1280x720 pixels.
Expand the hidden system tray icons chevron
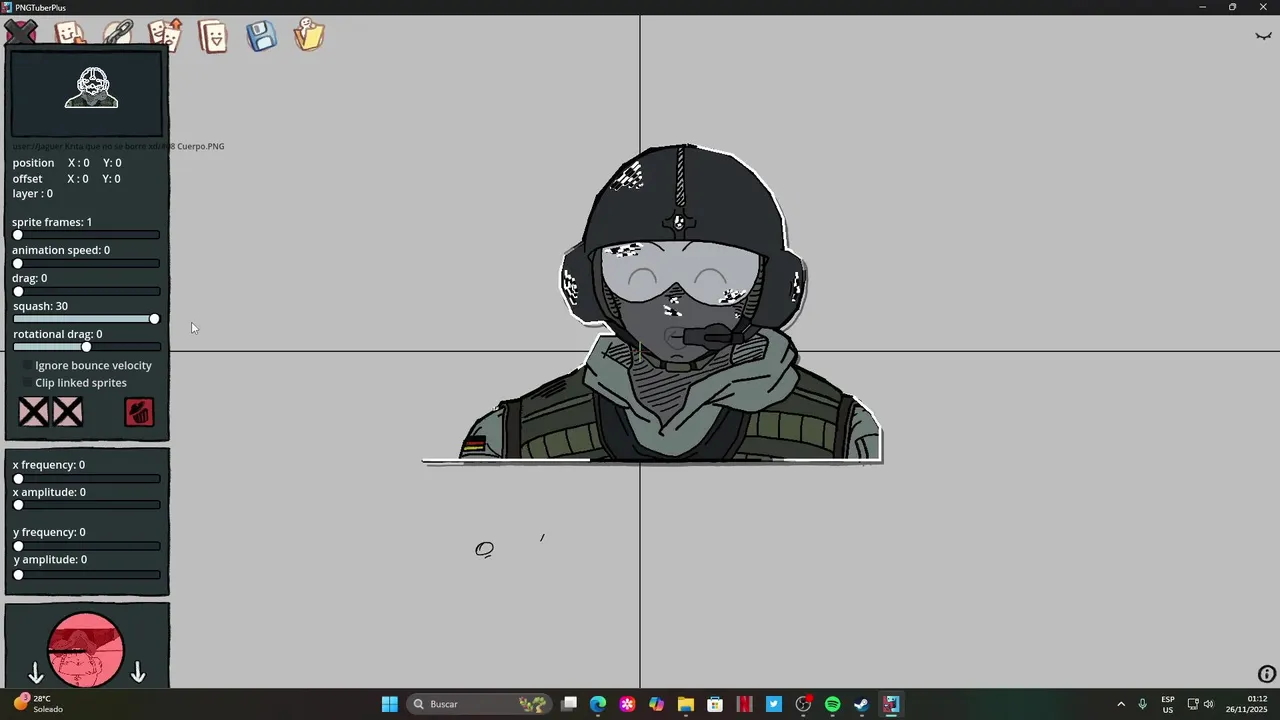[x=1121, y=704]
